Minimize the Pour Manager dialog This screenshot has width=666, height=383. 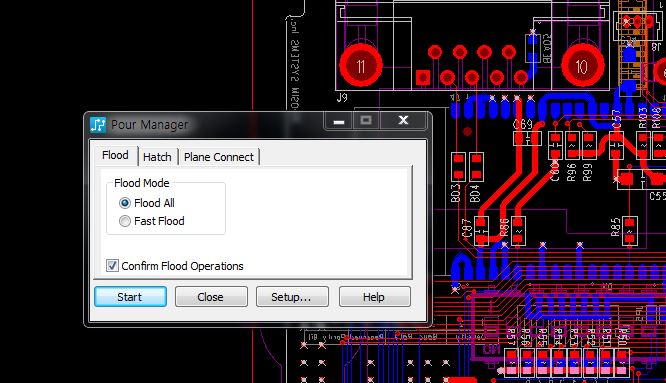pos(339,121)
